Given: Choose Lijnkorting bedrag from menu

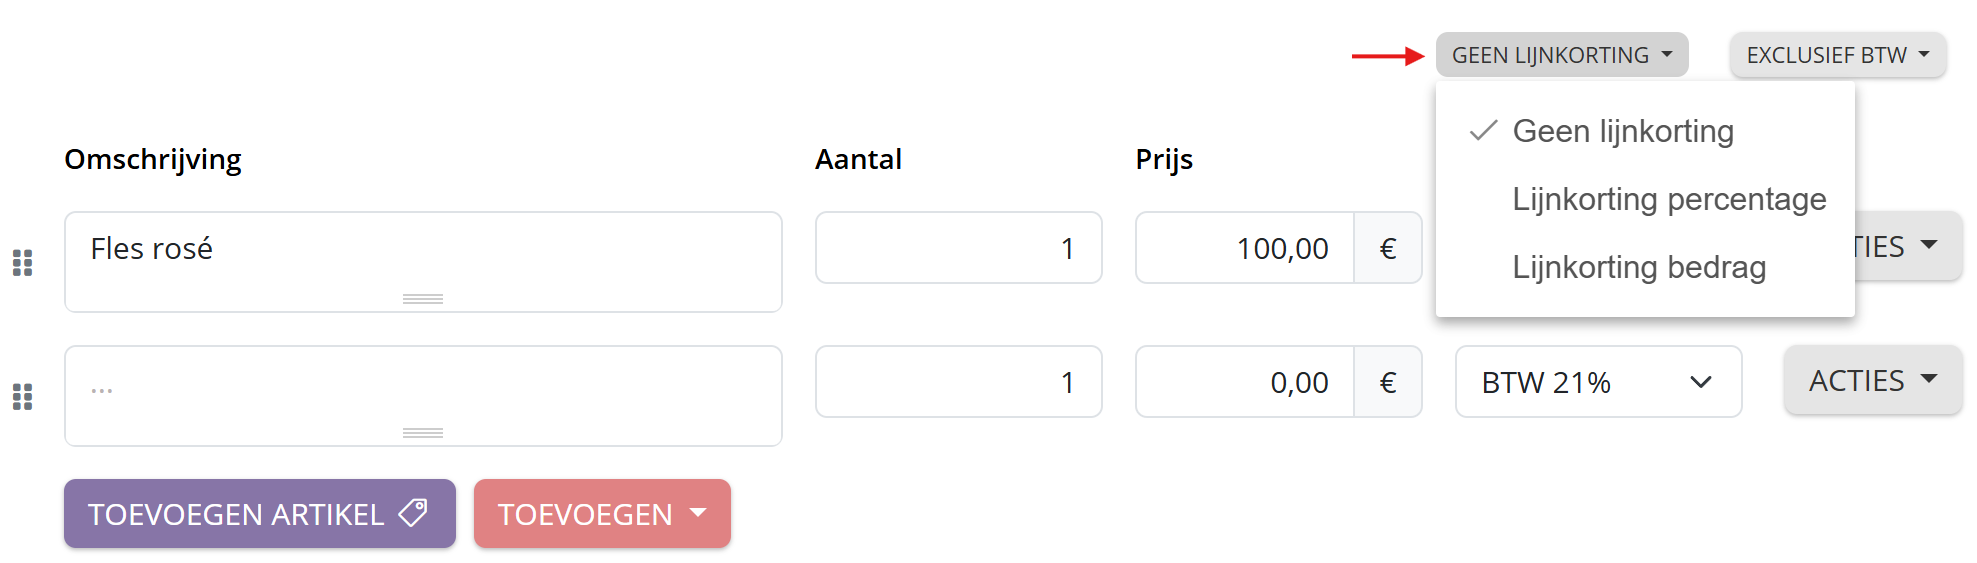Looking at the screenshot, I should (x=1638, y=267).
